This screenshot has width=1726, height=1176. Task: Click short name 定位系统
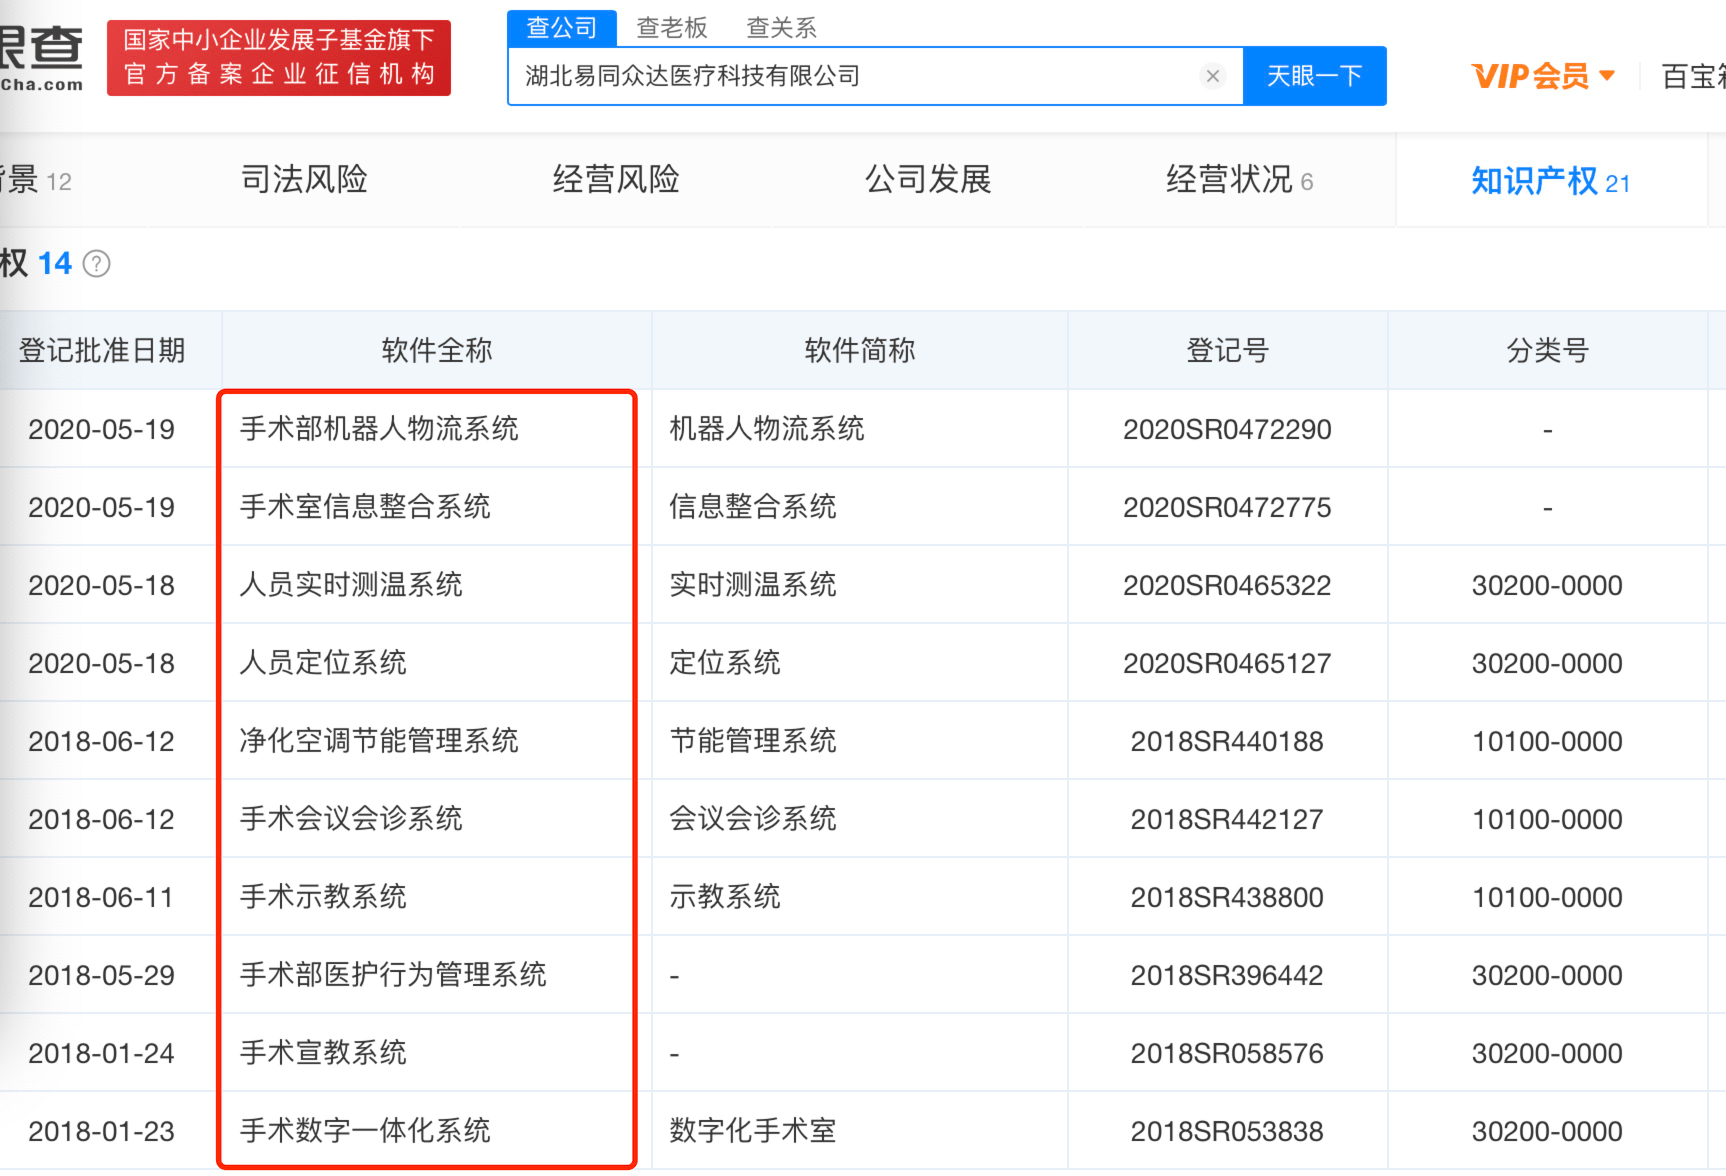click(x=725, y=663)
